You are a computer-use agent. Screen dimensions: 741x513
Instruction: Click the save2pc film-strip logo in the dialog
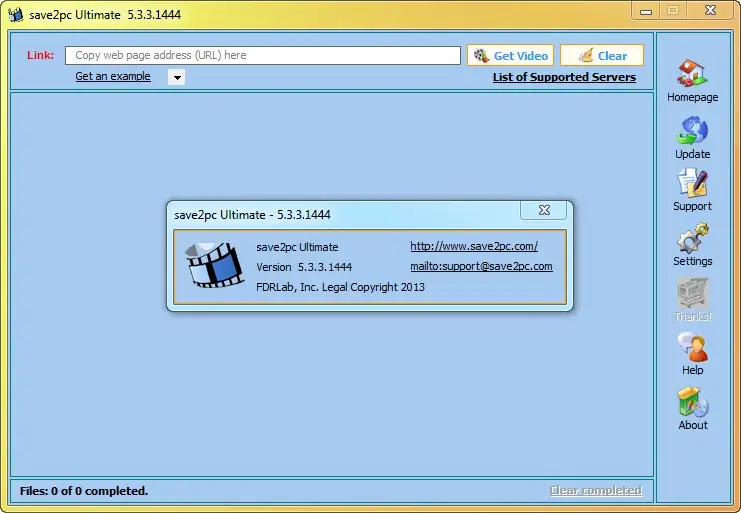tap(214, 265)
